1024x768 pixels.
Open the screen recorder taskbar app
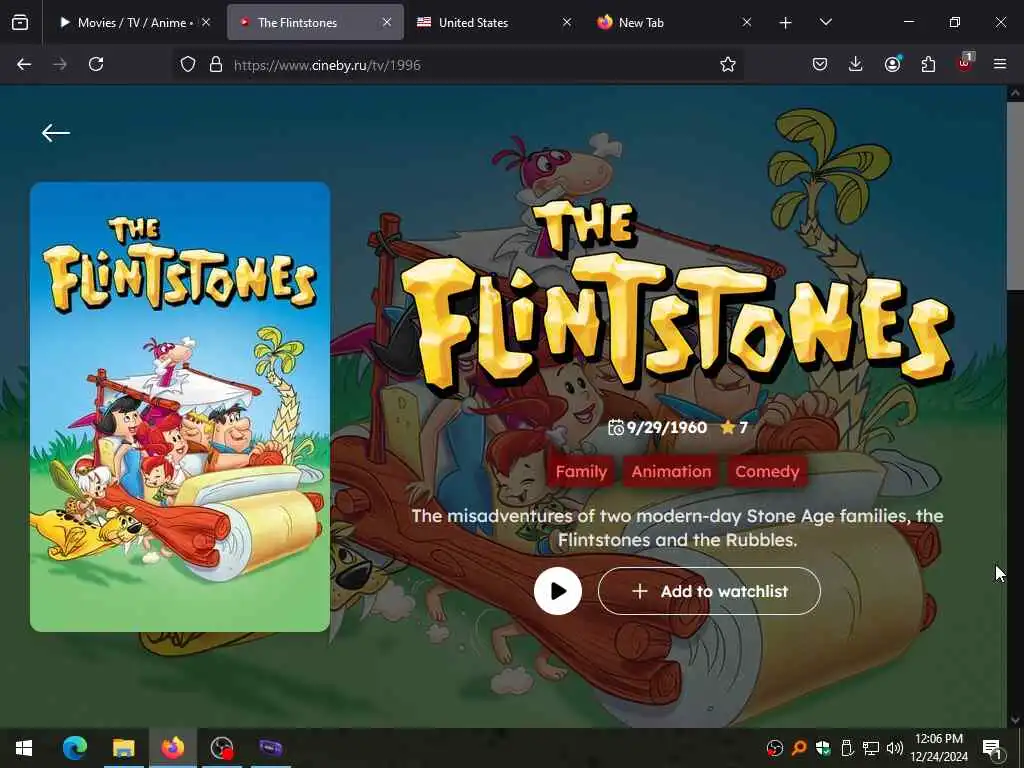tap(222, 748)
